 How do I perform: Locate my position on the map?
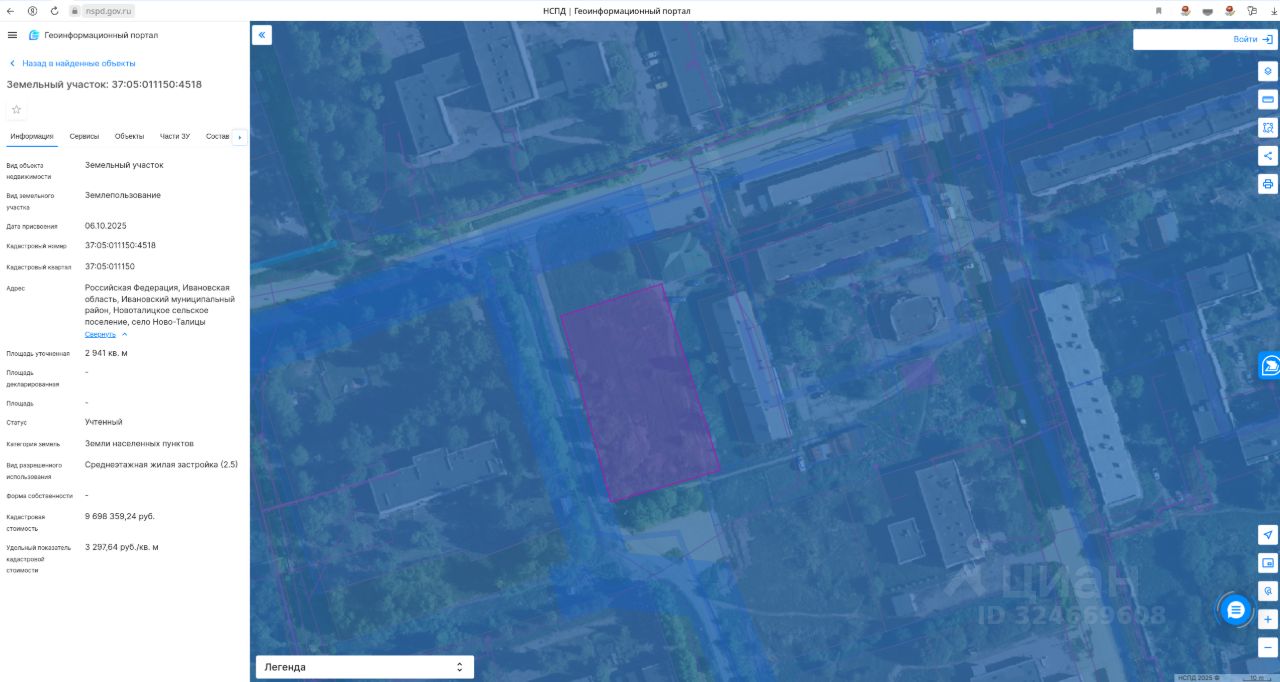tap(1268, 535)
